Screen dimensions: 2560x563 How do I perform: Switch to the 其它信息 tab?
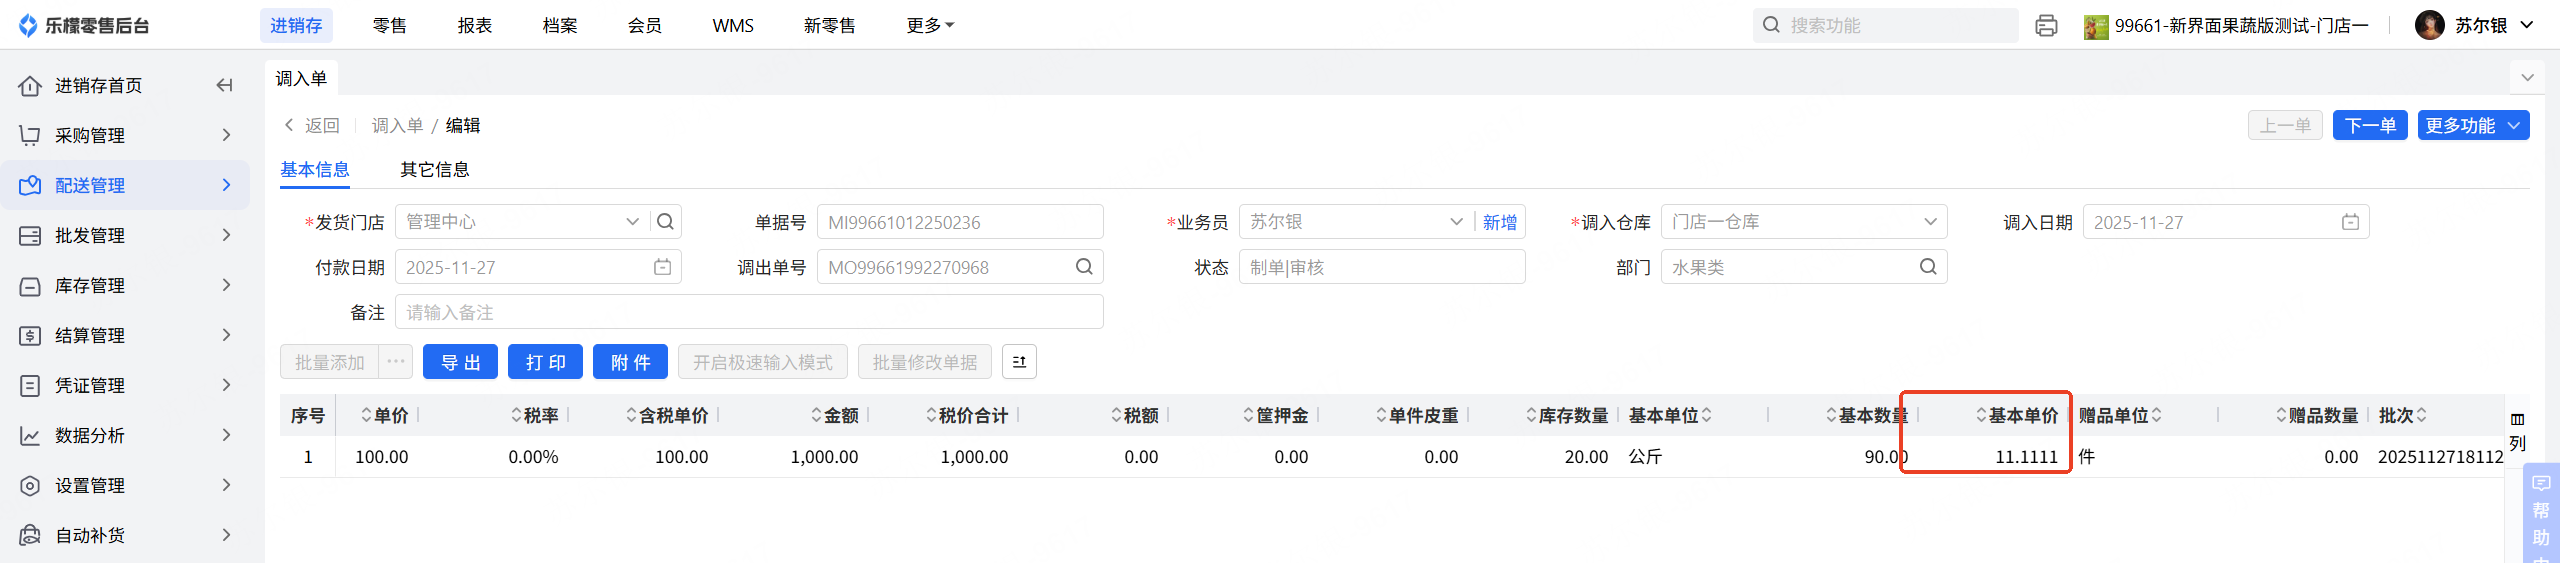click(x=435, y=170)
